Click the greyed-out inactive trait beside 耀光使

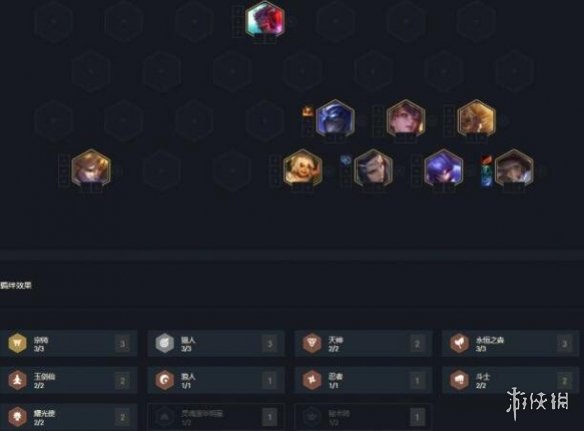tap(216, 417)
